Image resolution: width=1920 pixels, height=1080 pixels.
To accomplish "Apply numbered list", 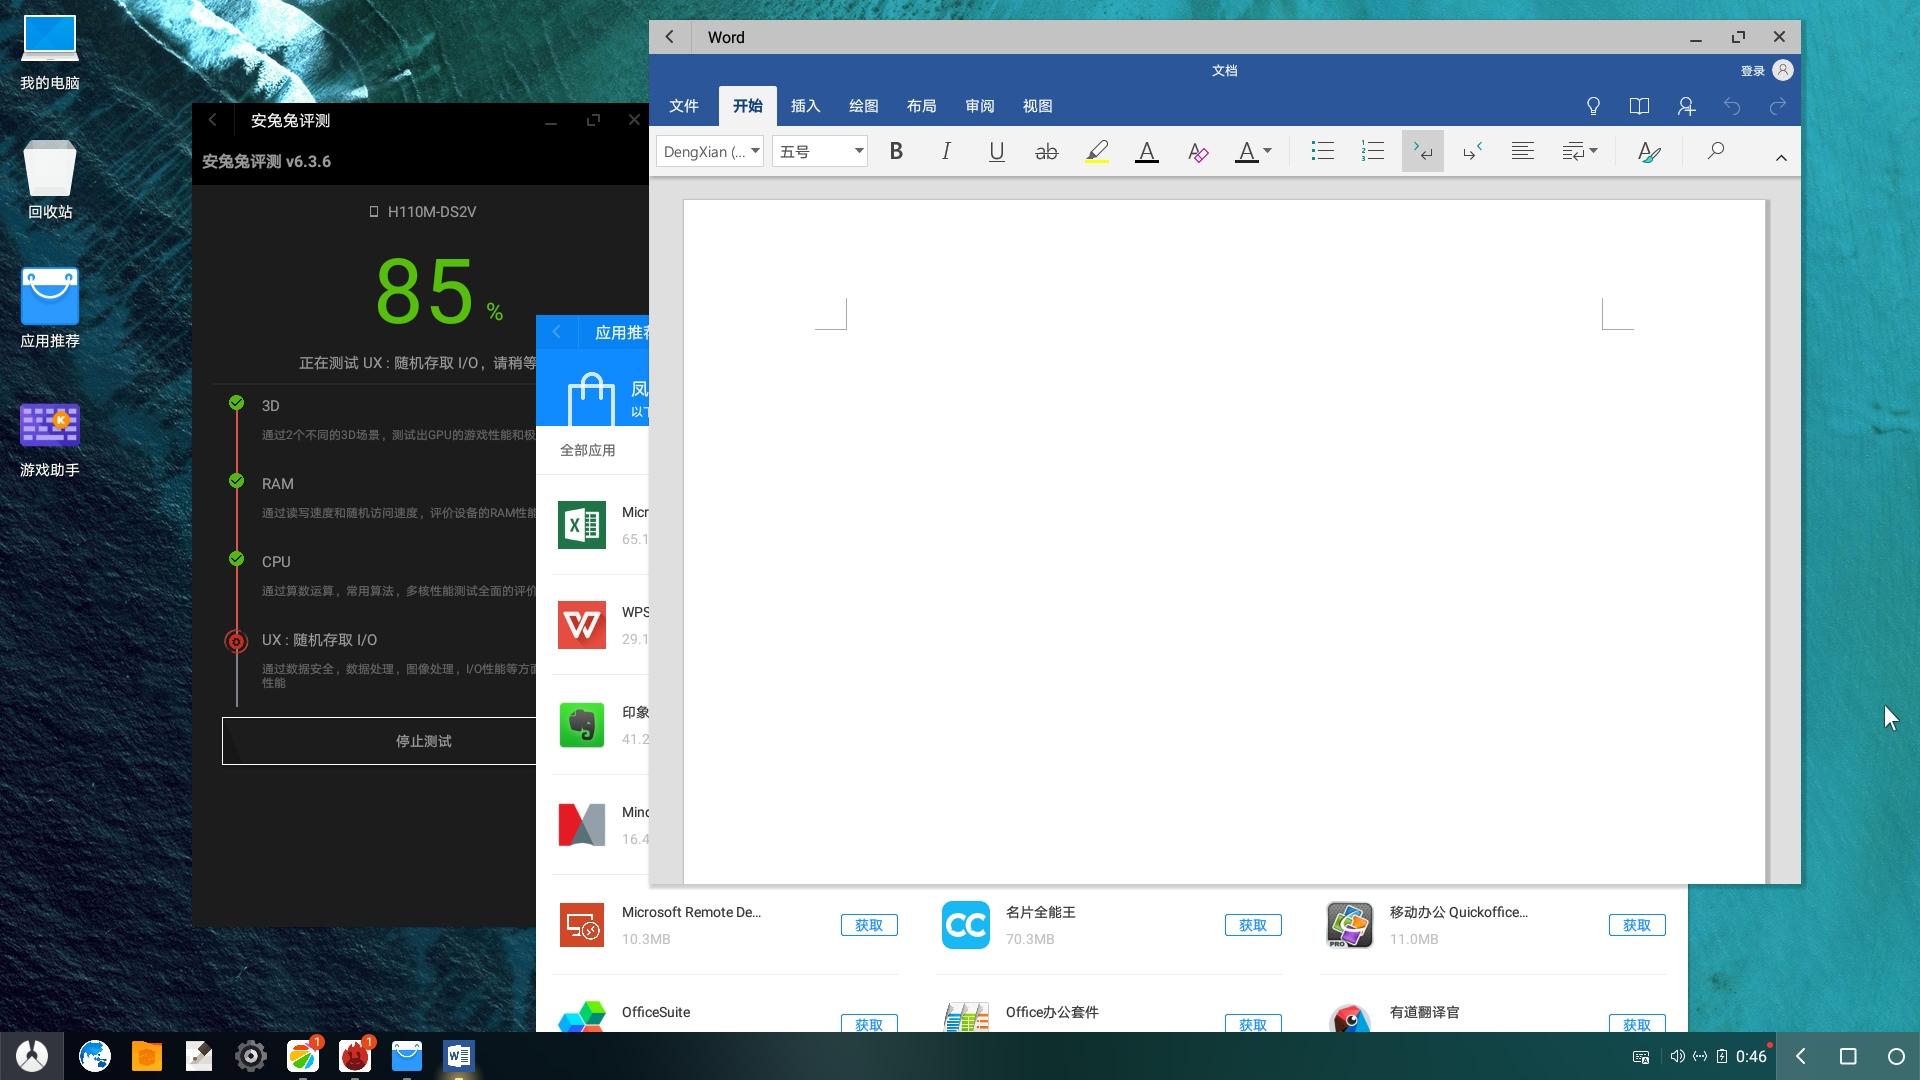I will 1372,151.
